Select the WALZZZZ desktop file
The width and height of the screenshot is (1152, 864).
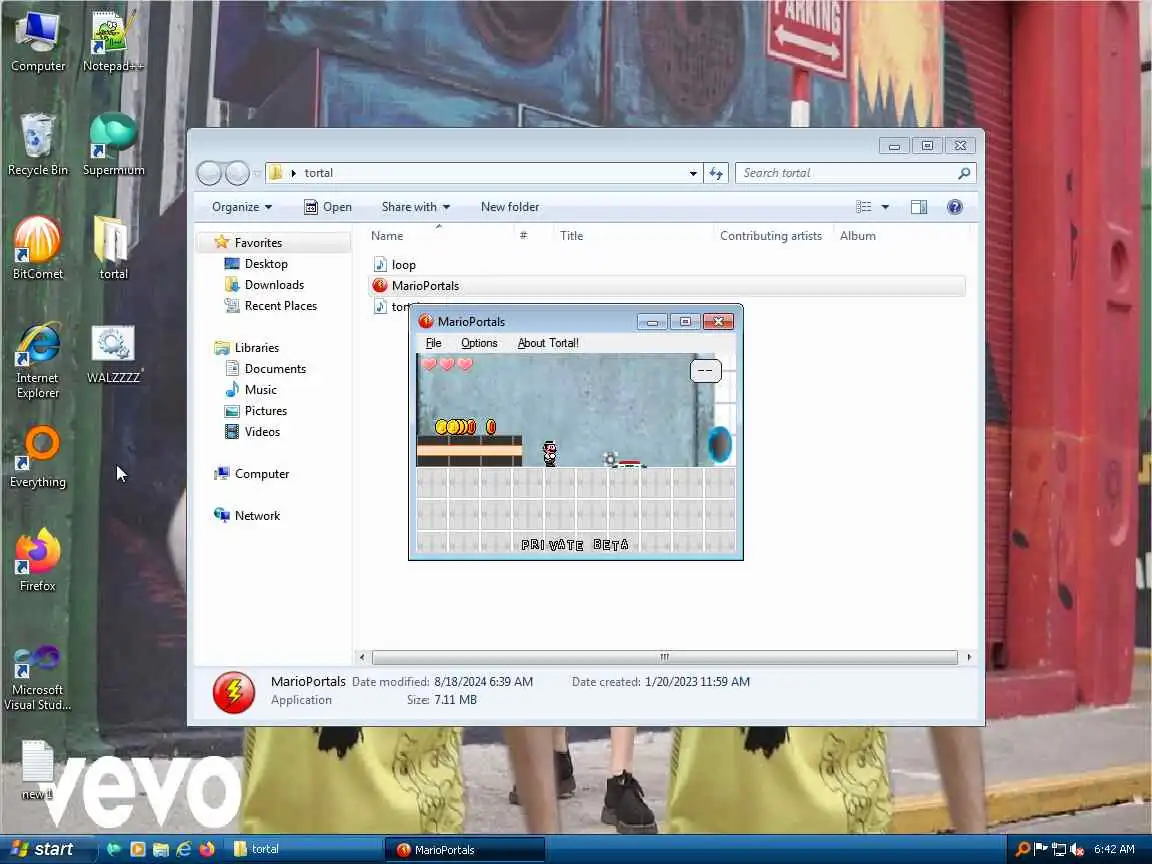[113, 355]
